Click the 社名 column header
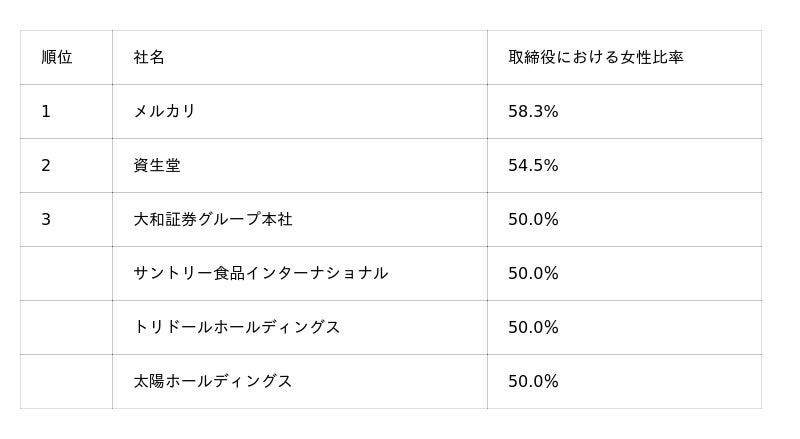 149,58
